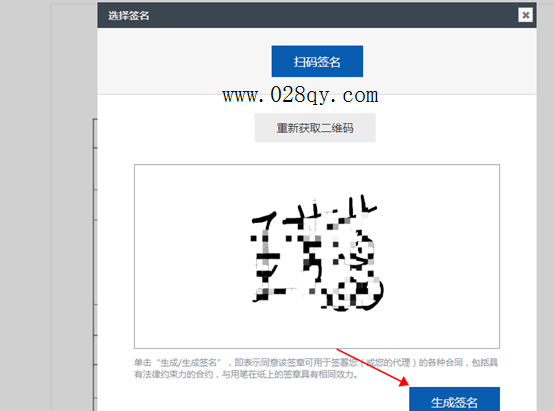The width and height of the screenshot is (554, 411).
Task: Click the 选择签名 dialog title text
Action: pyautogui.click(x=129, y=16)
